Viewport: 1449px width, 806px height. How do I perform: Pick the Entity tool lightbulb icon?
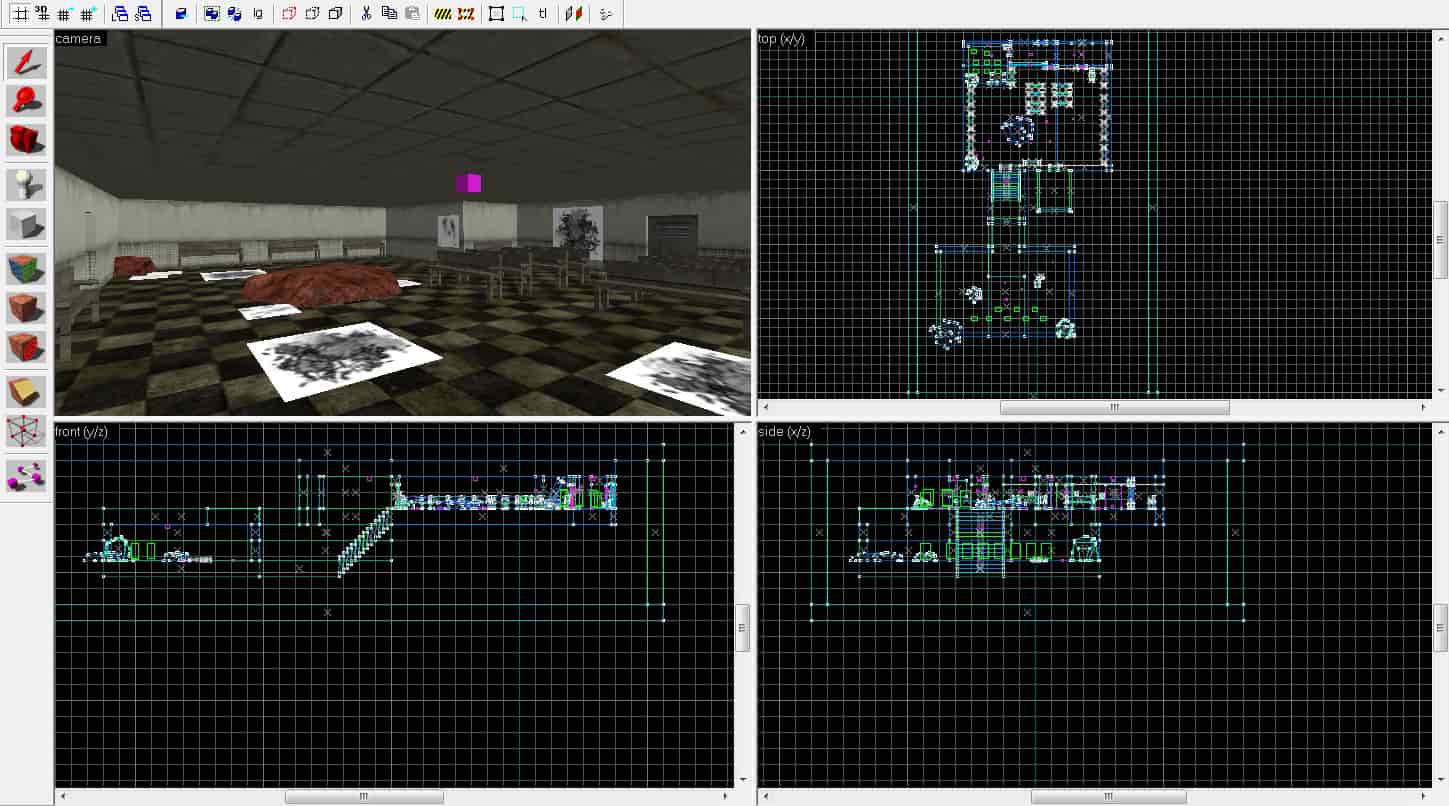tap(26, 185)
